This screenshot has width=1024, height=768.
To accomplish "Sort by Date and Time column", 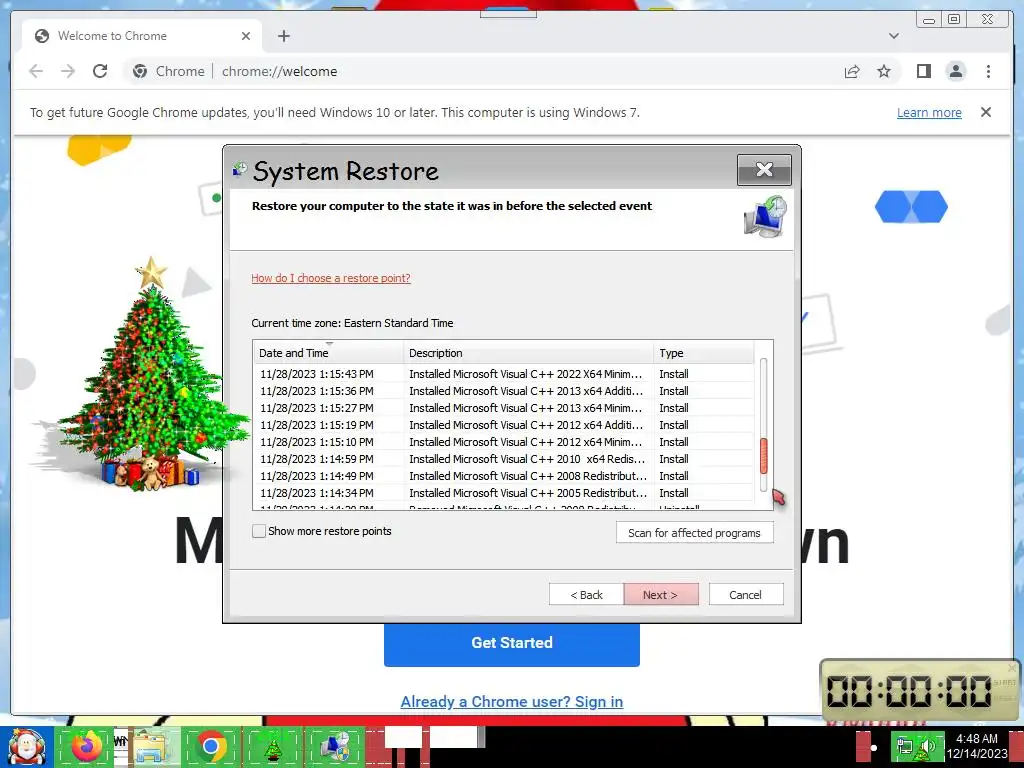I will coord(328,353).
